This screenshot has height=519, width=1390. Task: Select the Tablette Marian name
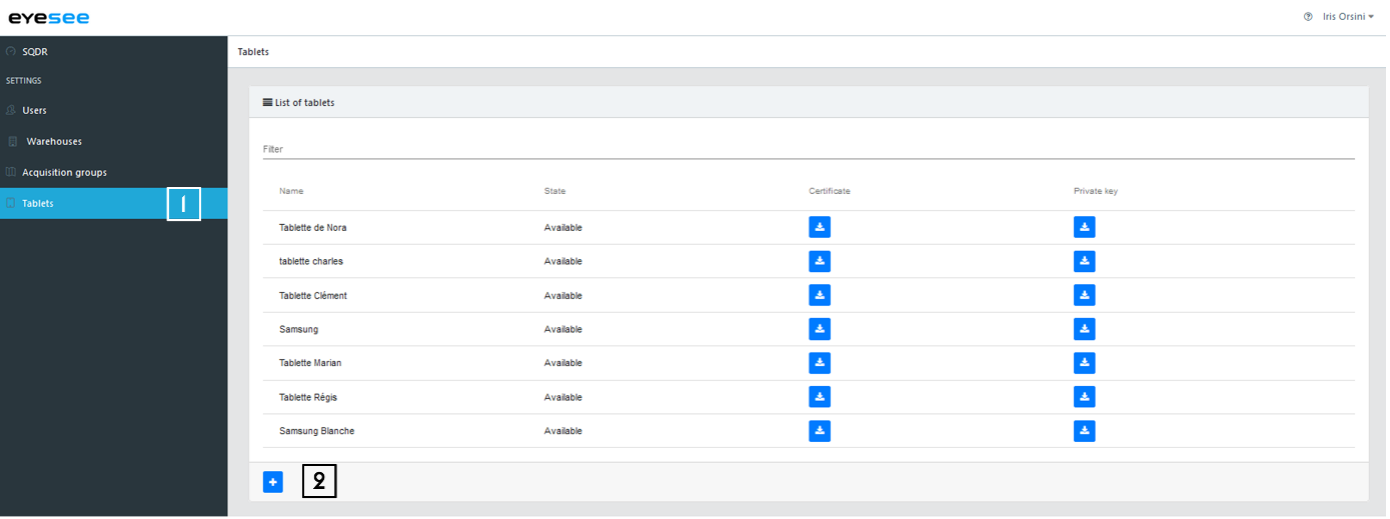pos(310,363)
